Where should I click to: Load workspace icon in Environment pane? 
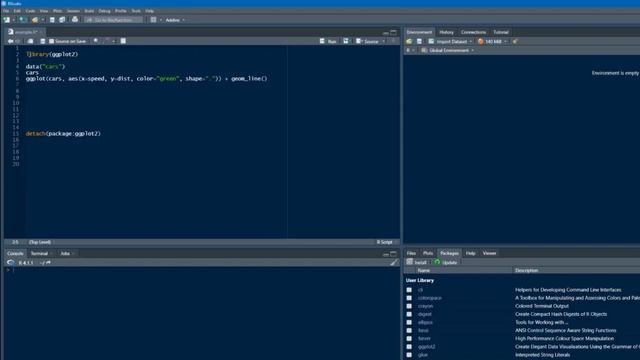pos(409,41)
